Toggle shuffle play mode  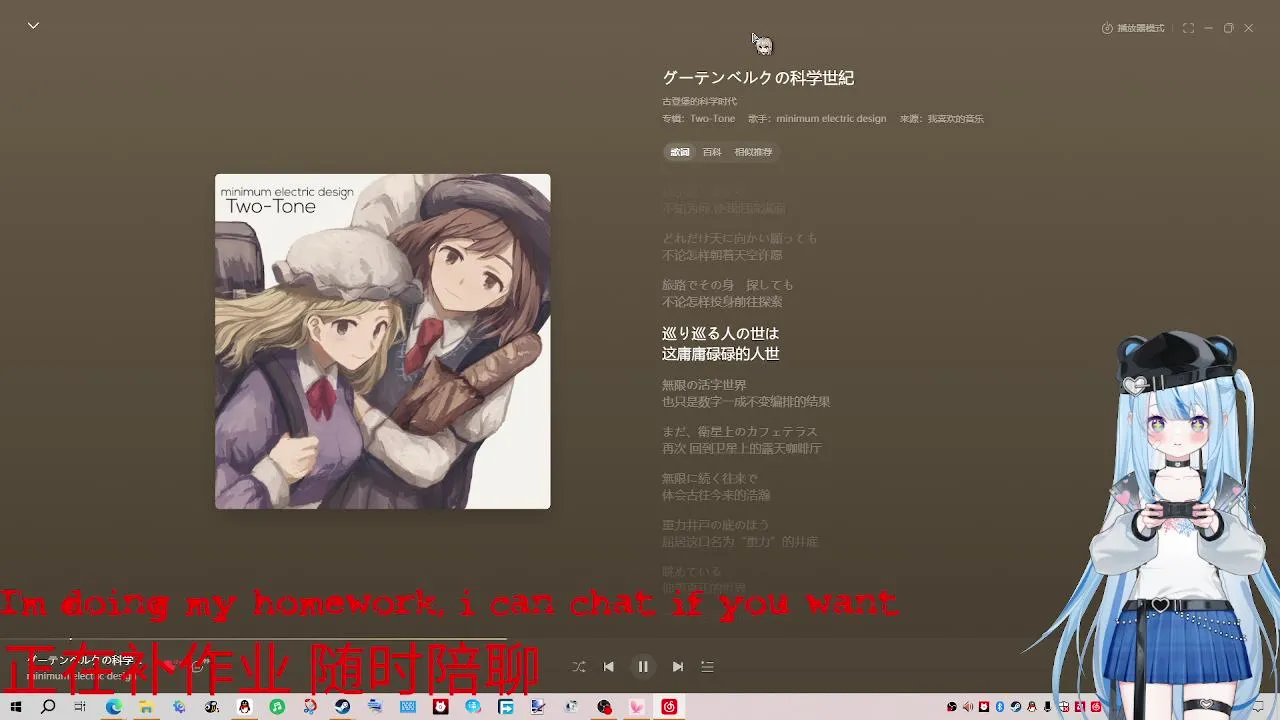click(578, 667)
